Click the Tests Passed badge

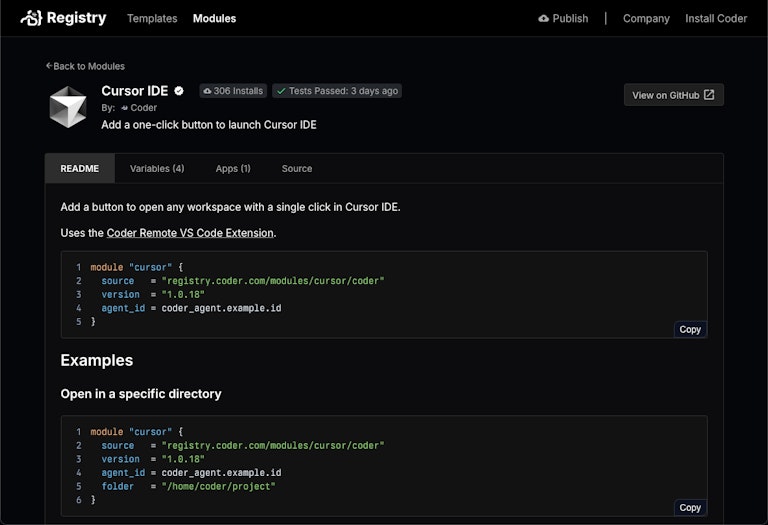click(337, 91)
